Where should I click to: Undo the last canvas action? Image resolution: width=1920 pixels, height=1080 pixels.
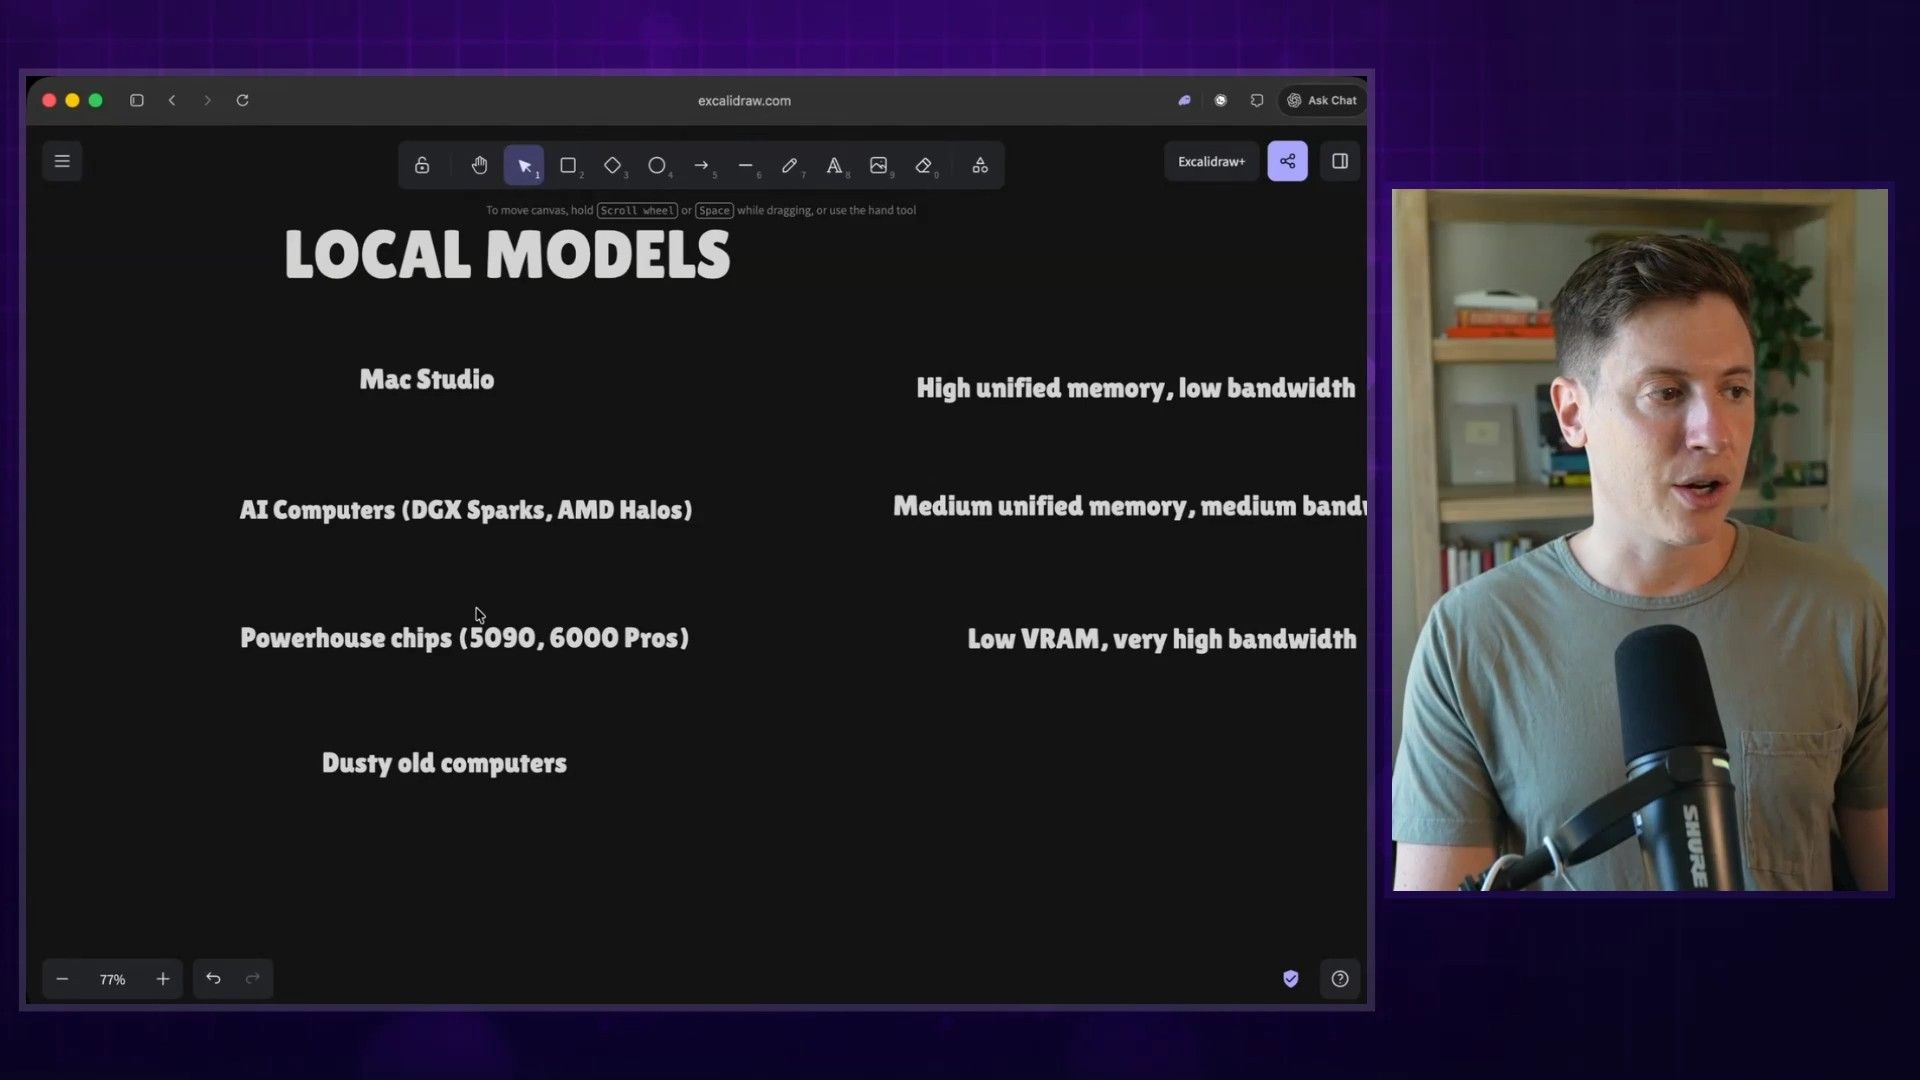213,979
